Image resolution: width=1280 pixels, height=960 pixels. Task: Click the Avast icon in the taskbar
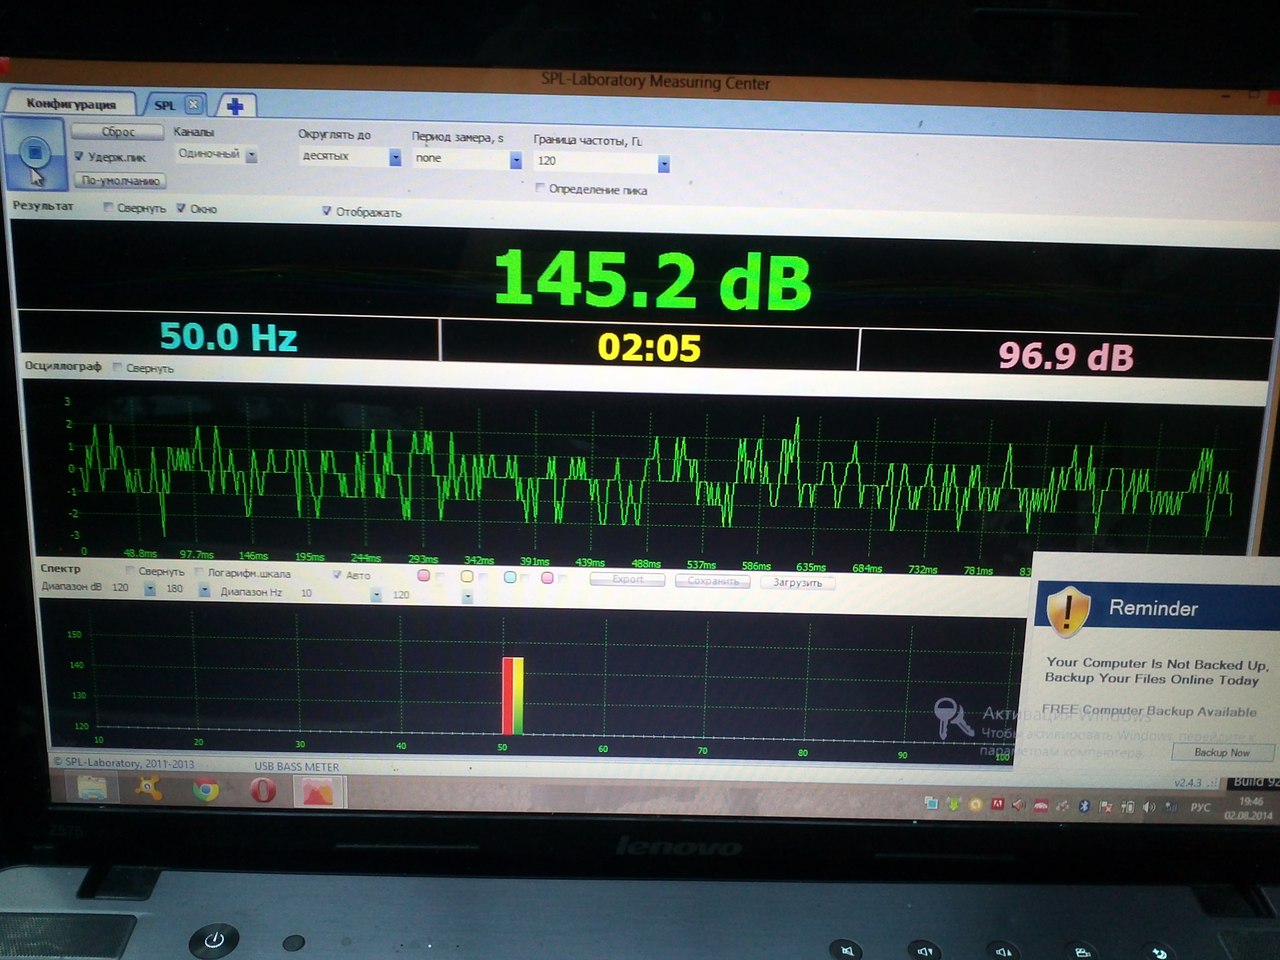click(x=149, y=789)
